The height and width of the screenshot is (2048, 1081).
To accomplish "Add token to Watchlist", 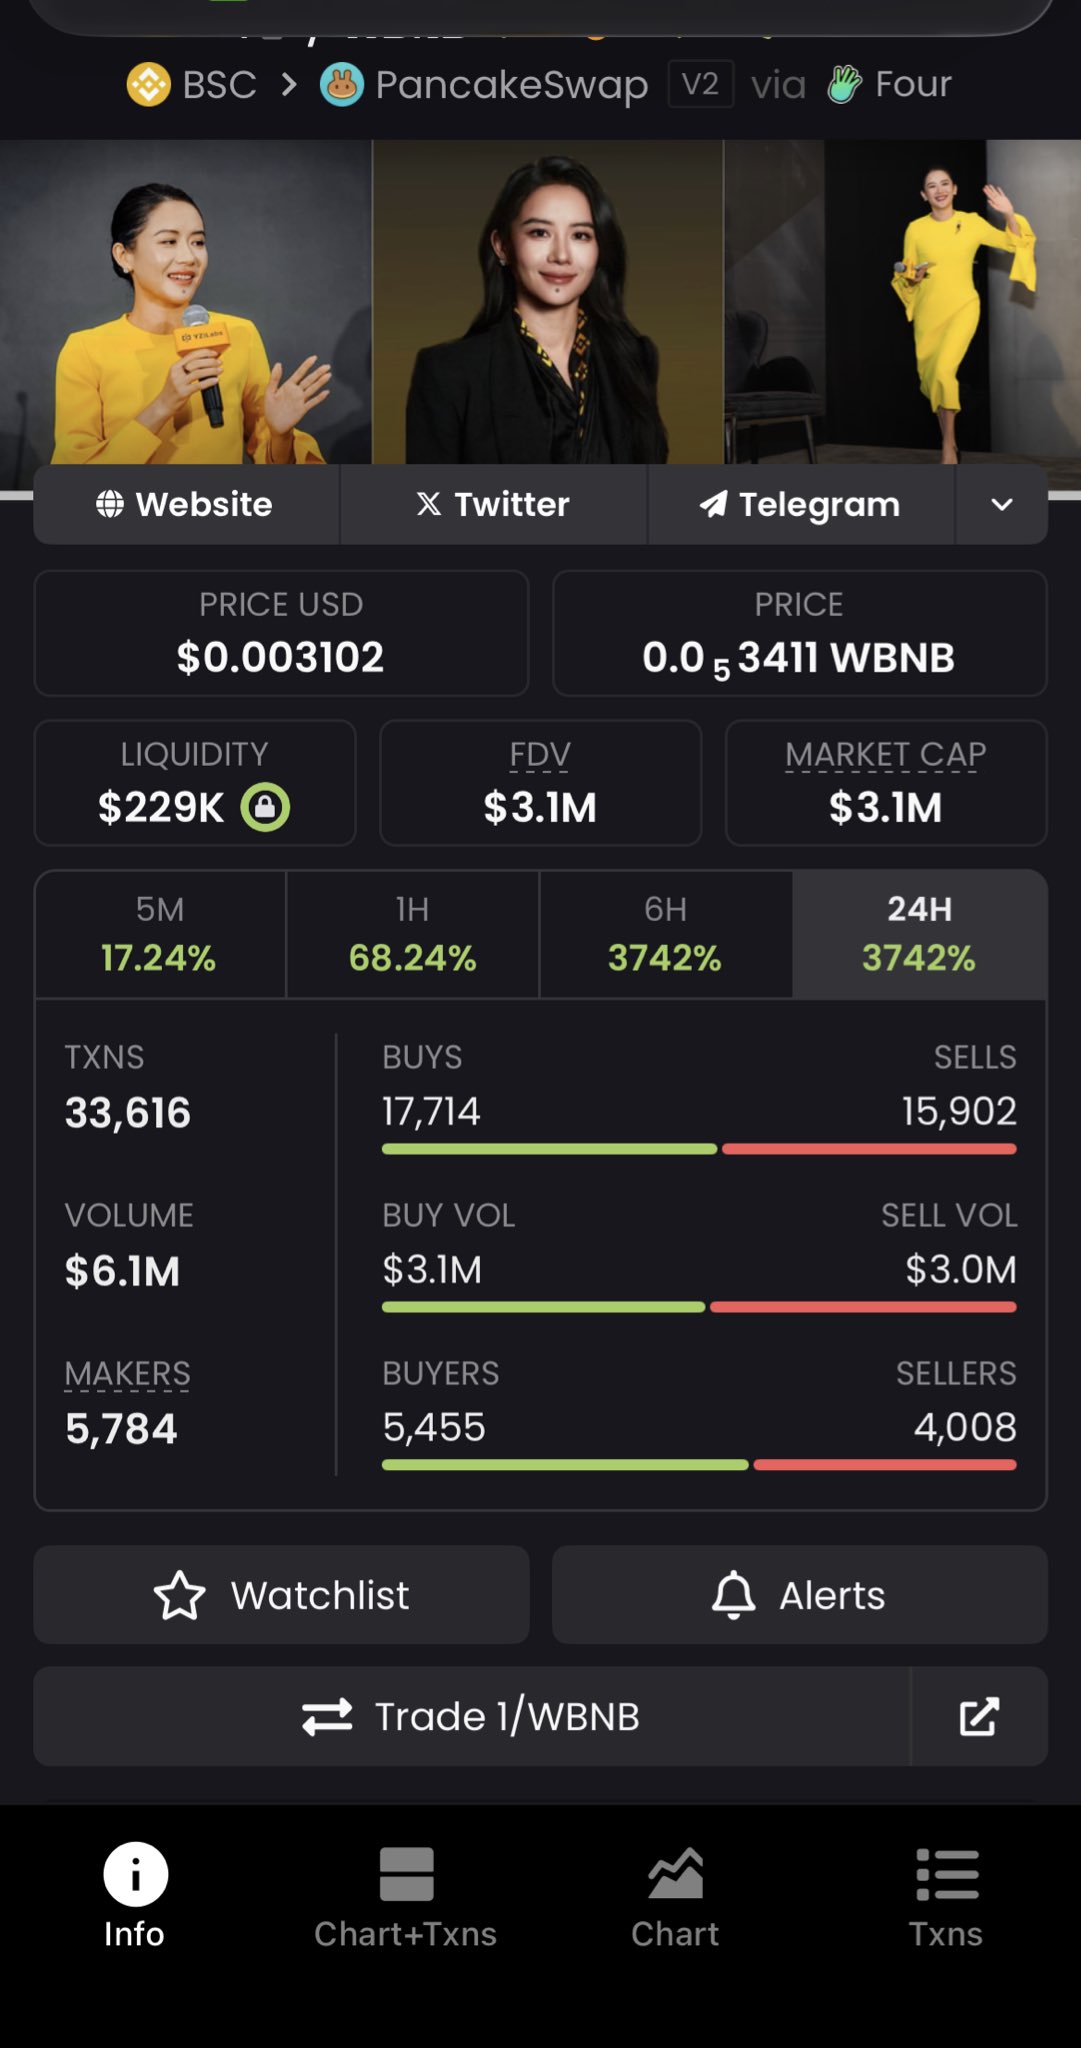I will point(281,1595).
